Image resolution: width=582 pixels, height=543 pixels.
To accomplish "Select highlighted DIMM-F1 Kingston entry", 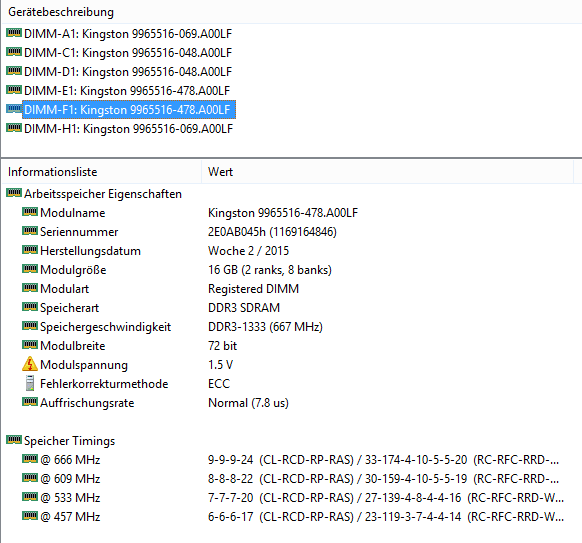I will point(129,110).
